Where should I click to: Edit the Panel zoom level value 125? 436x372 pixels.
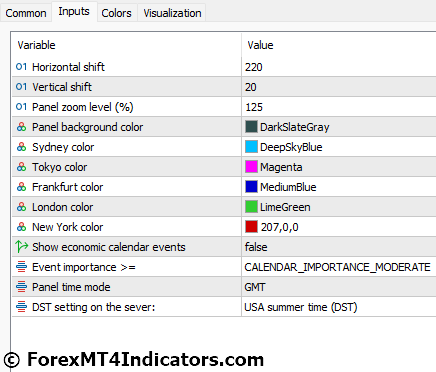pos(339,107)
